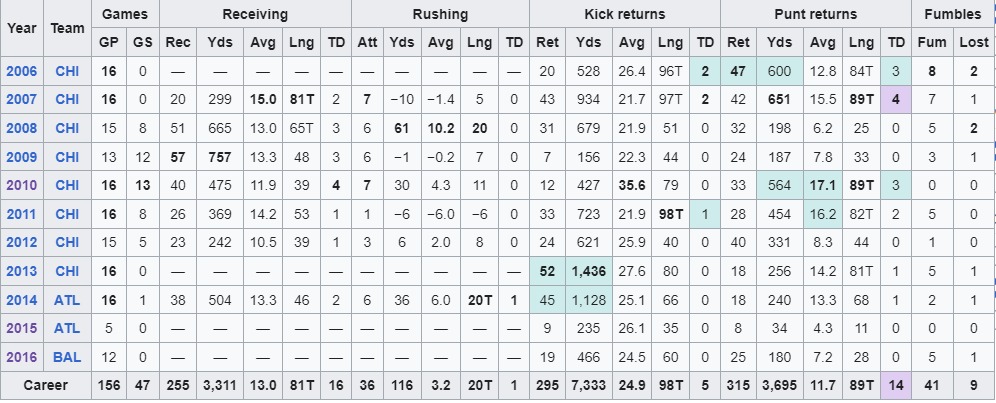Open the 2007 season link
Viewport: 996px width, 403px height.
[x=22, y=100]
